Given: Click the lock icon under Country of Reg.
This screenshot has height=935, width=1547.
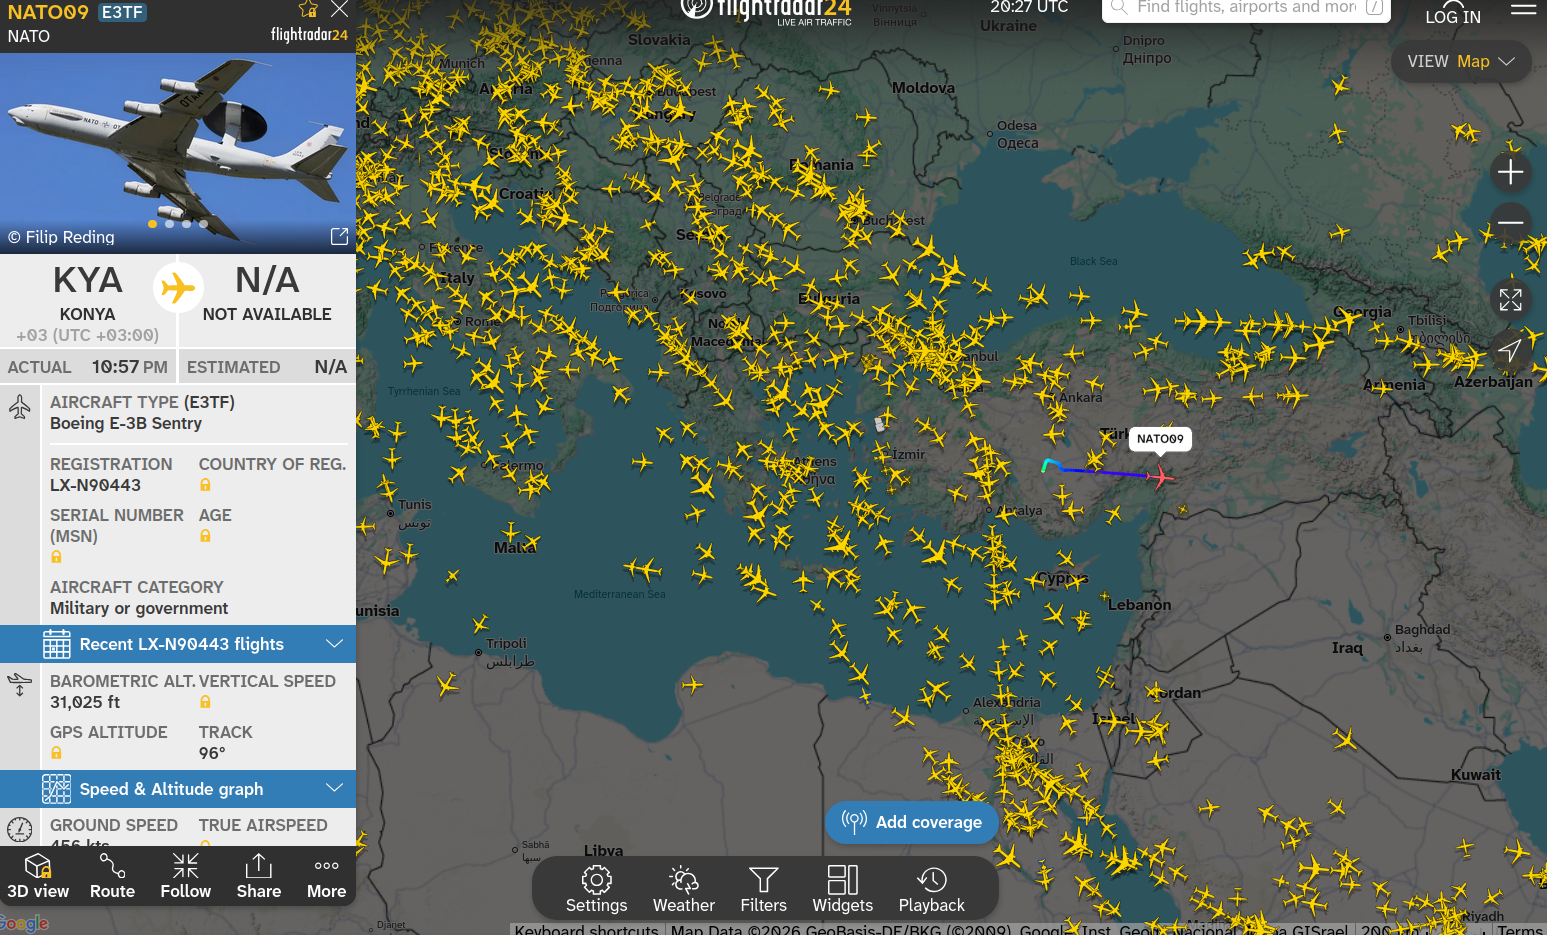Looking at the screenshot, I should (205, 485).
